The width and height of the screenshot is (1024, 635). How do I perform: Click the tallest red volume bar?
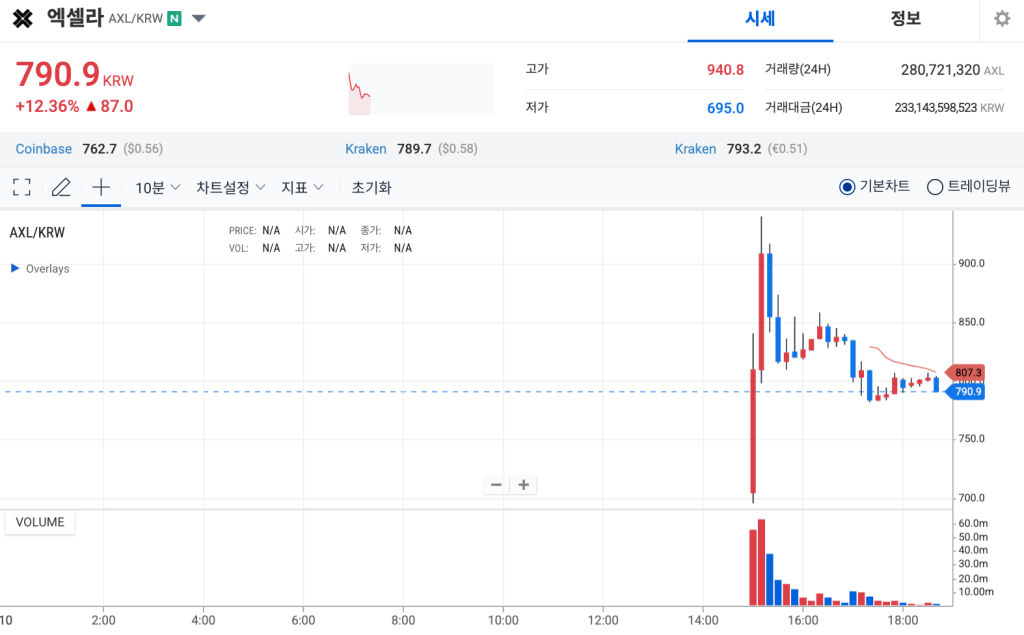[x=761, y=562]
